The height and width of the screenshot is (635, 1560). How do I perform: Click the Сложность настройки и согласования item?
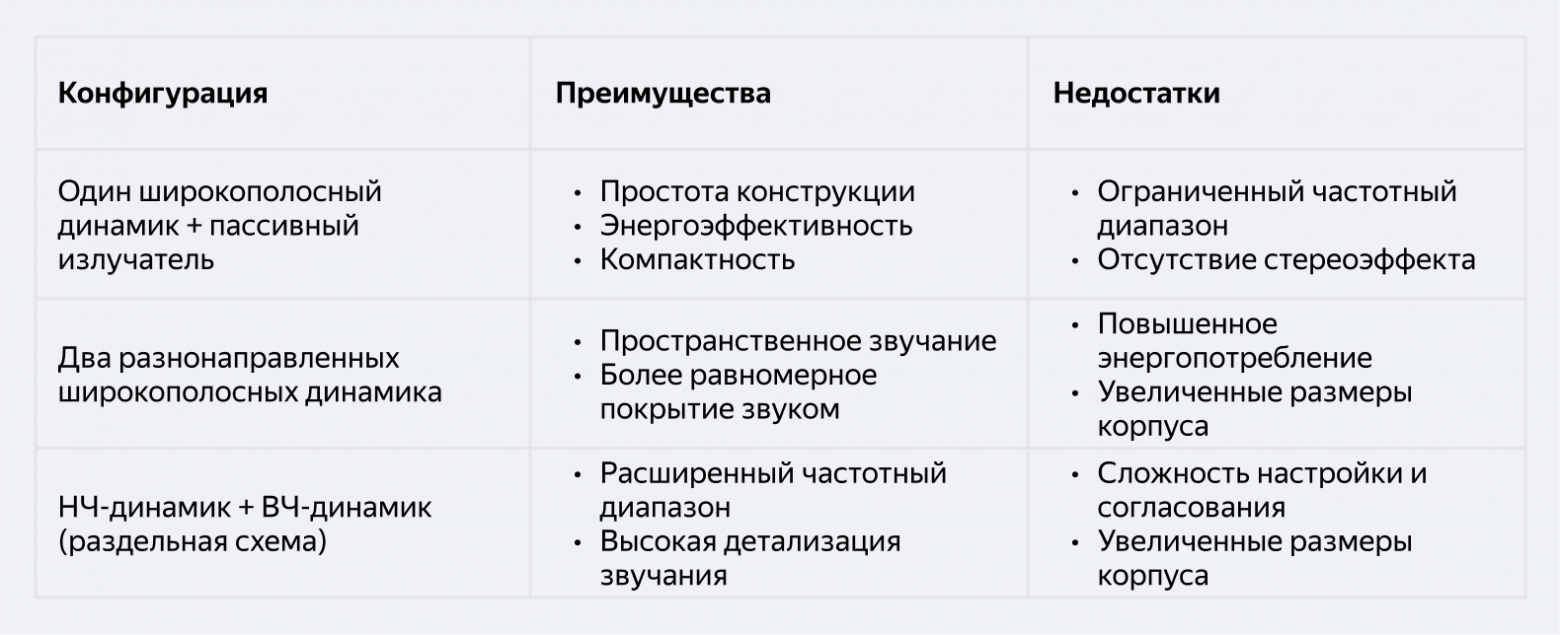coord(1262,490)
